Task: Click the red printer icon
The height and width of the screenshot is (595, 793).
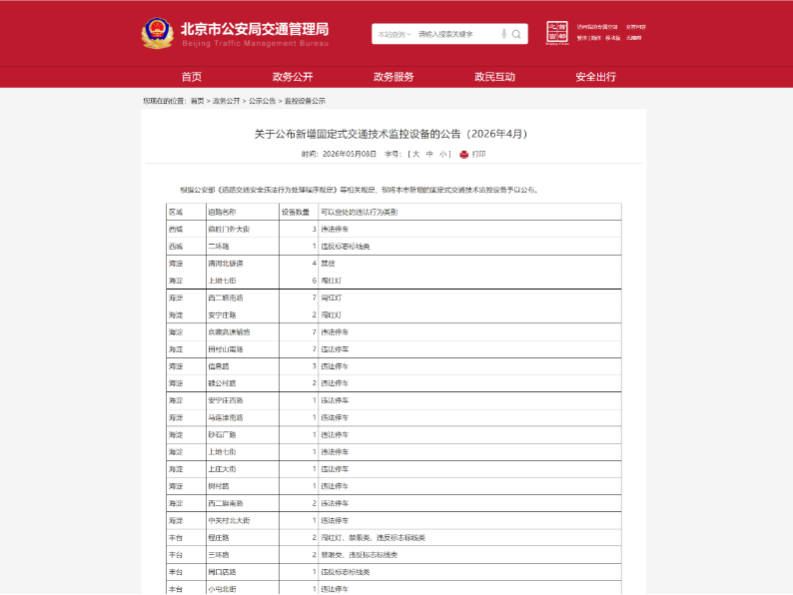Action: 464,154
